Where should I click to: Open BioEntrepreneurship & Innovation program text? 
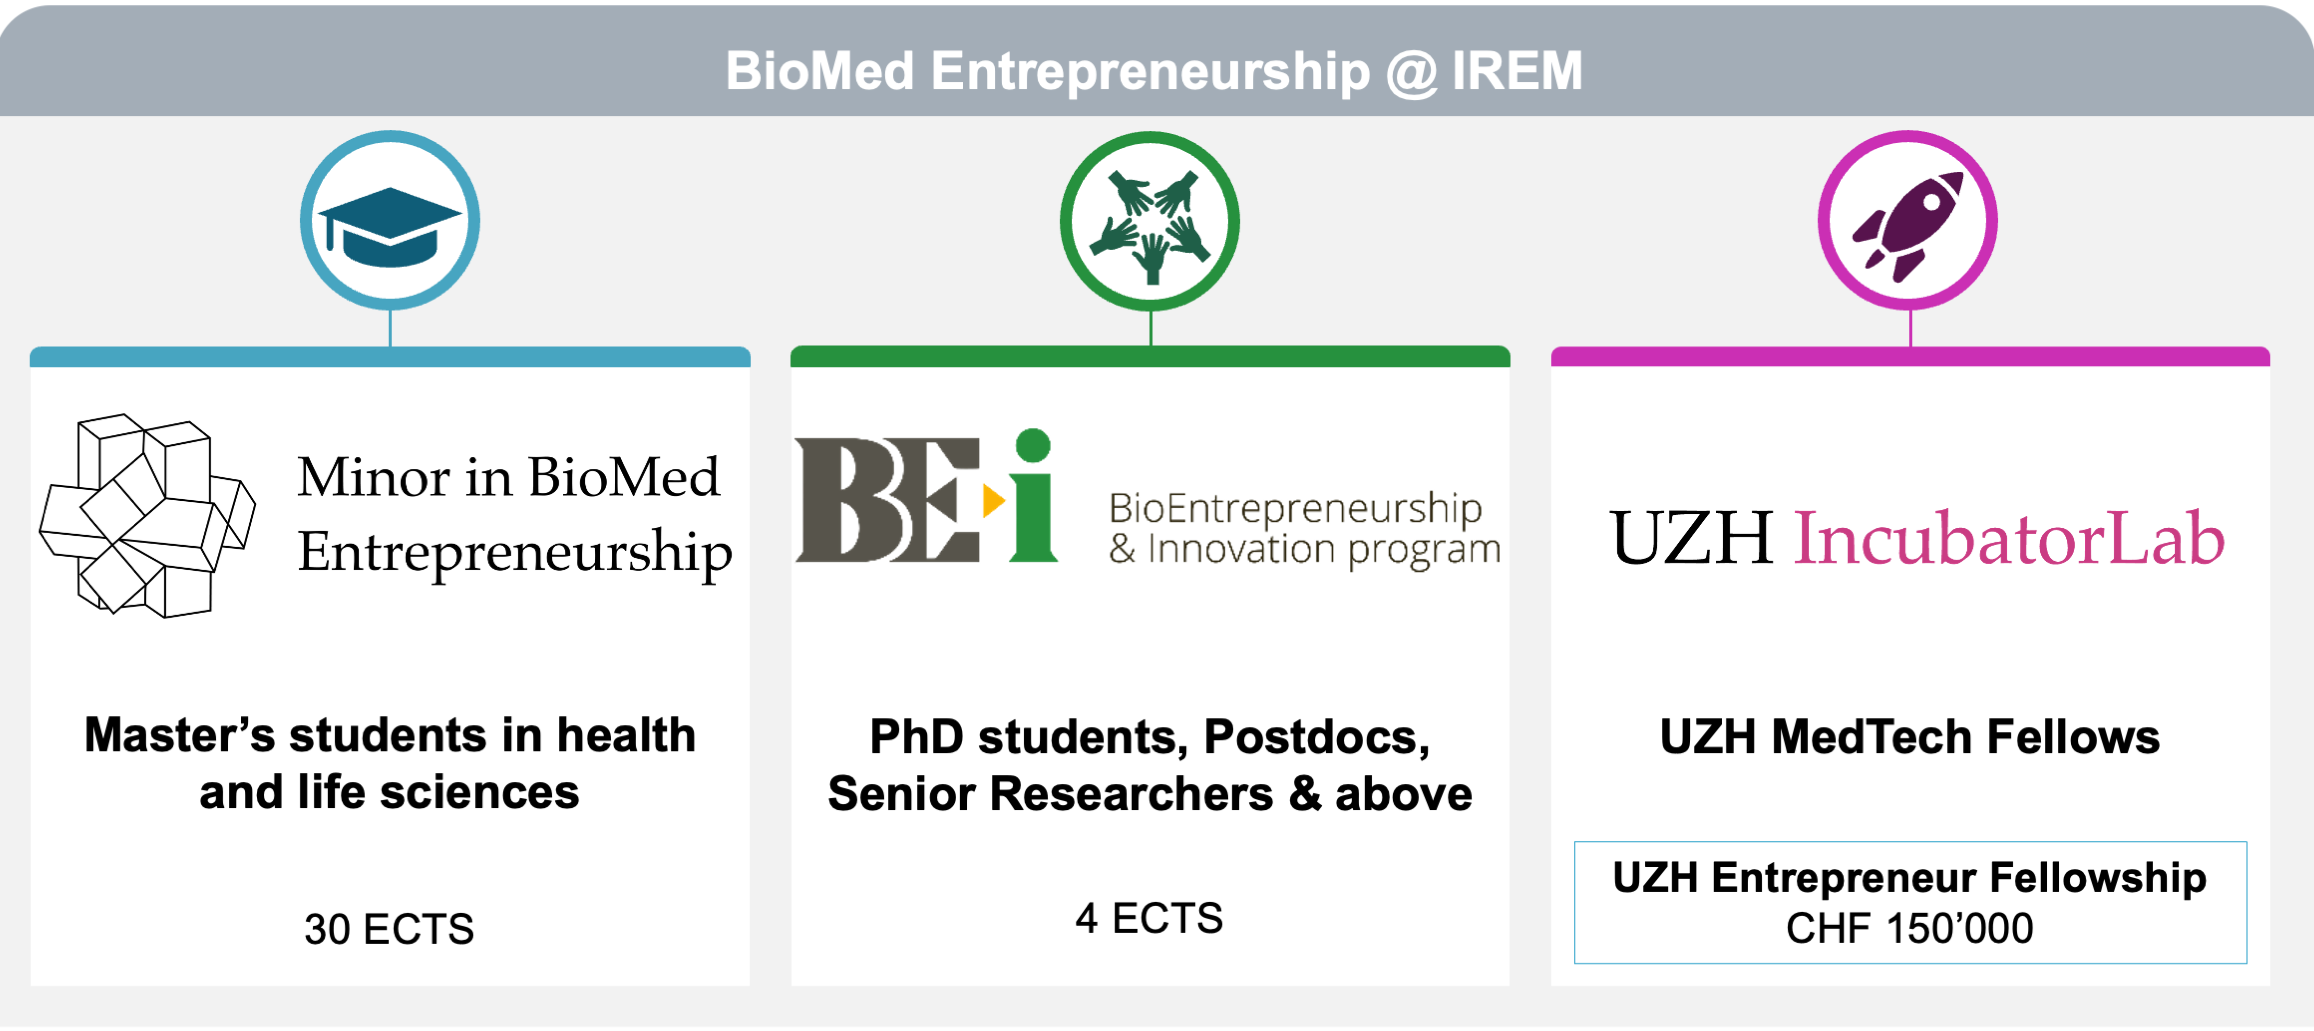pos(1305,529)
